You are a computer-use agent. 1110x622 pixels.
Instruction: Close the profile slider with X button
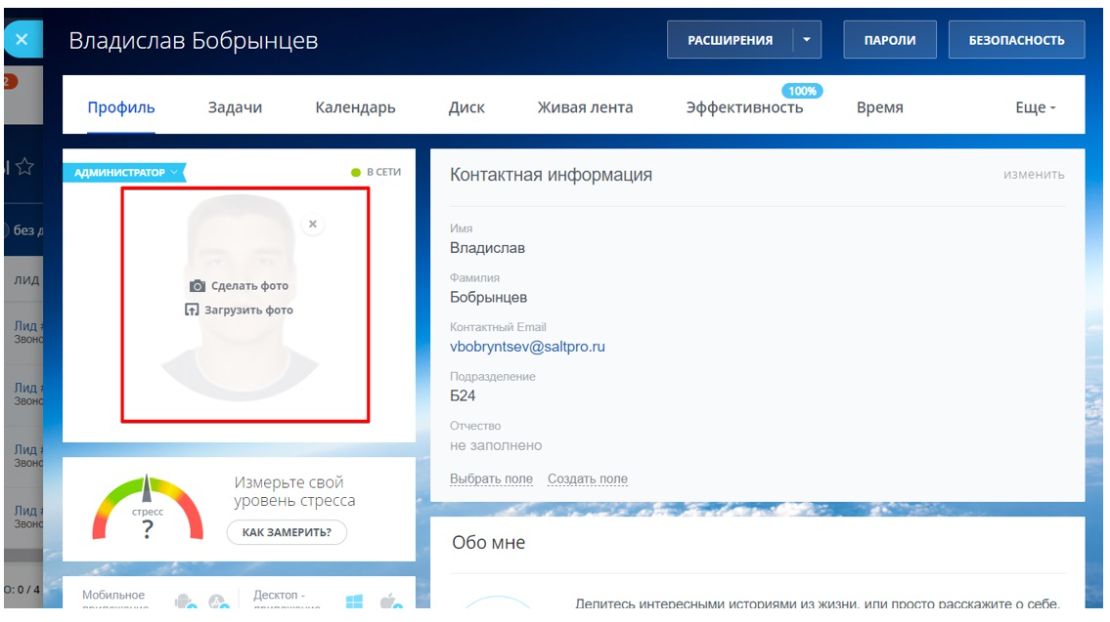pos(22,40)
